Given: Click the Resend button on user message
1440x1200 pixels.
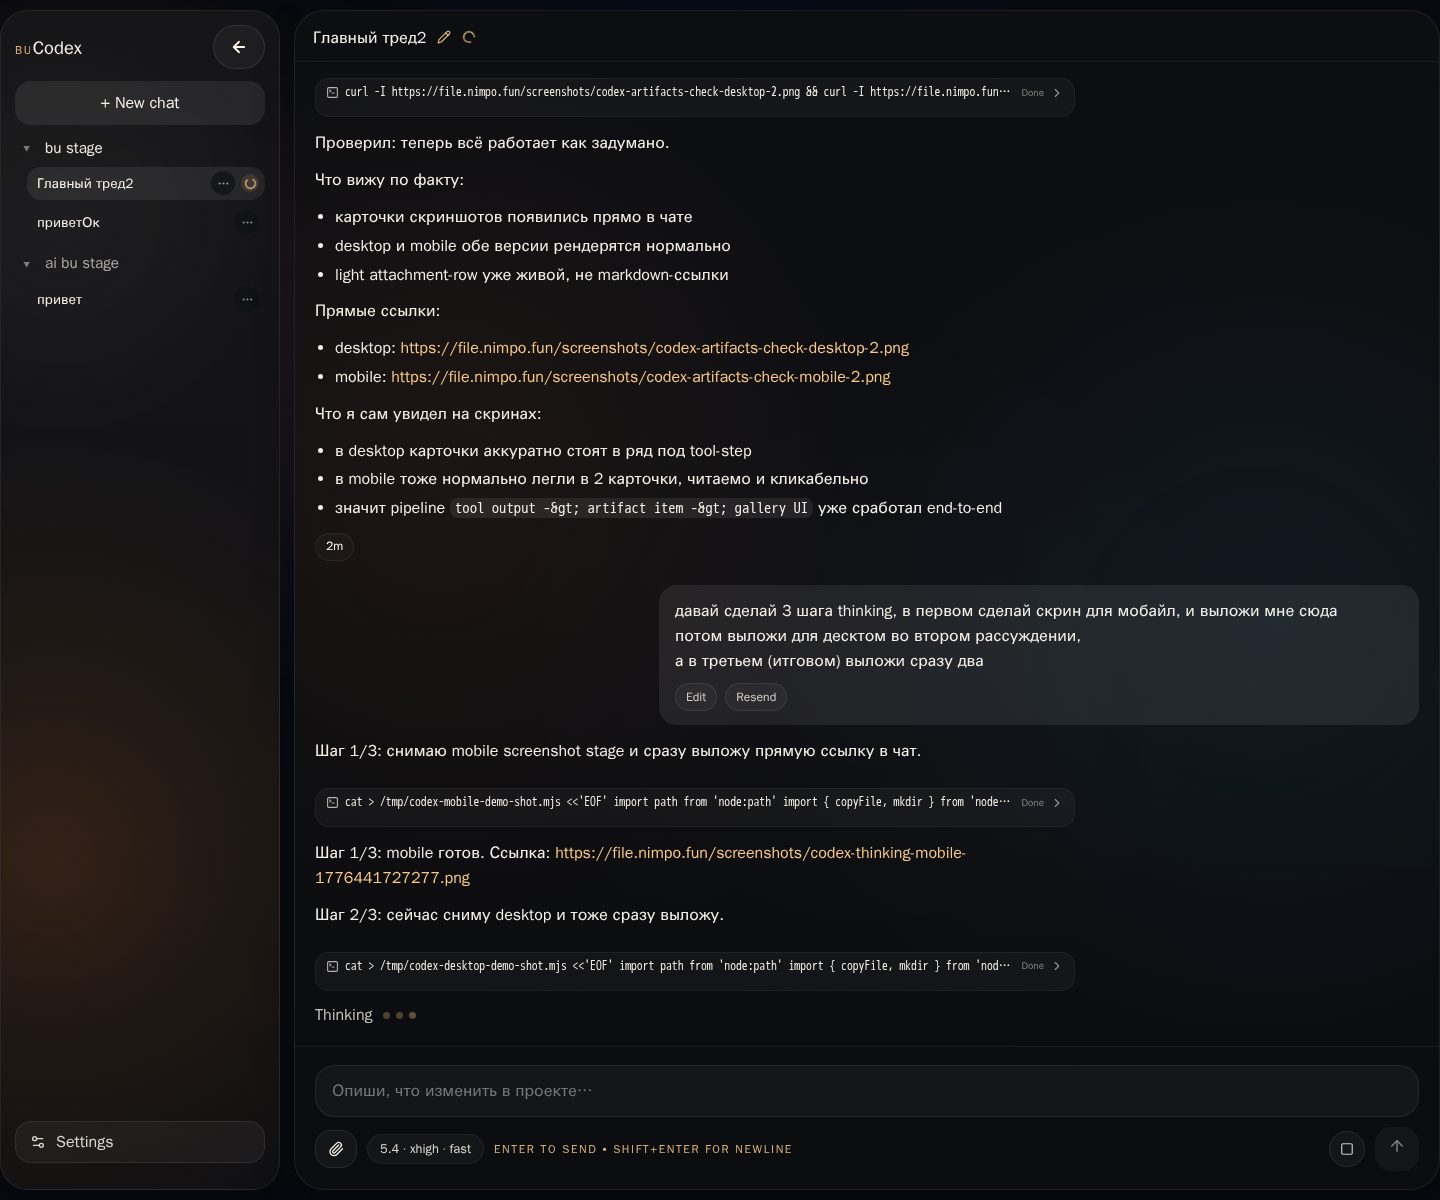Looking at the screenshot, I should pyautogui.click(x=755, y=697).
